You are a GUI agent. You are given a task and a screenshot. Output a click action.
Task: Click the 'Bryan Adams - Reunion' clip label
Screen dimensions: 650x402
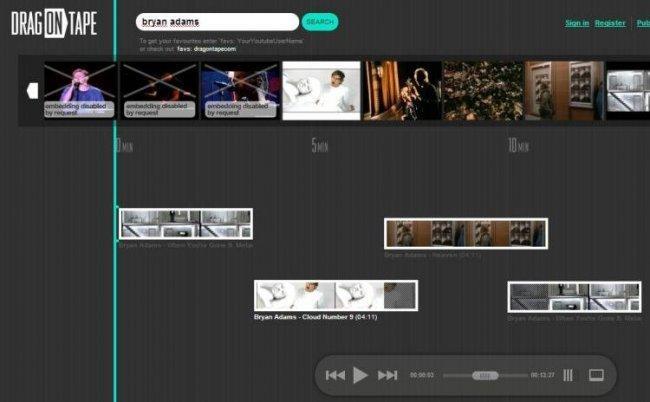click(x=432, y=255)
